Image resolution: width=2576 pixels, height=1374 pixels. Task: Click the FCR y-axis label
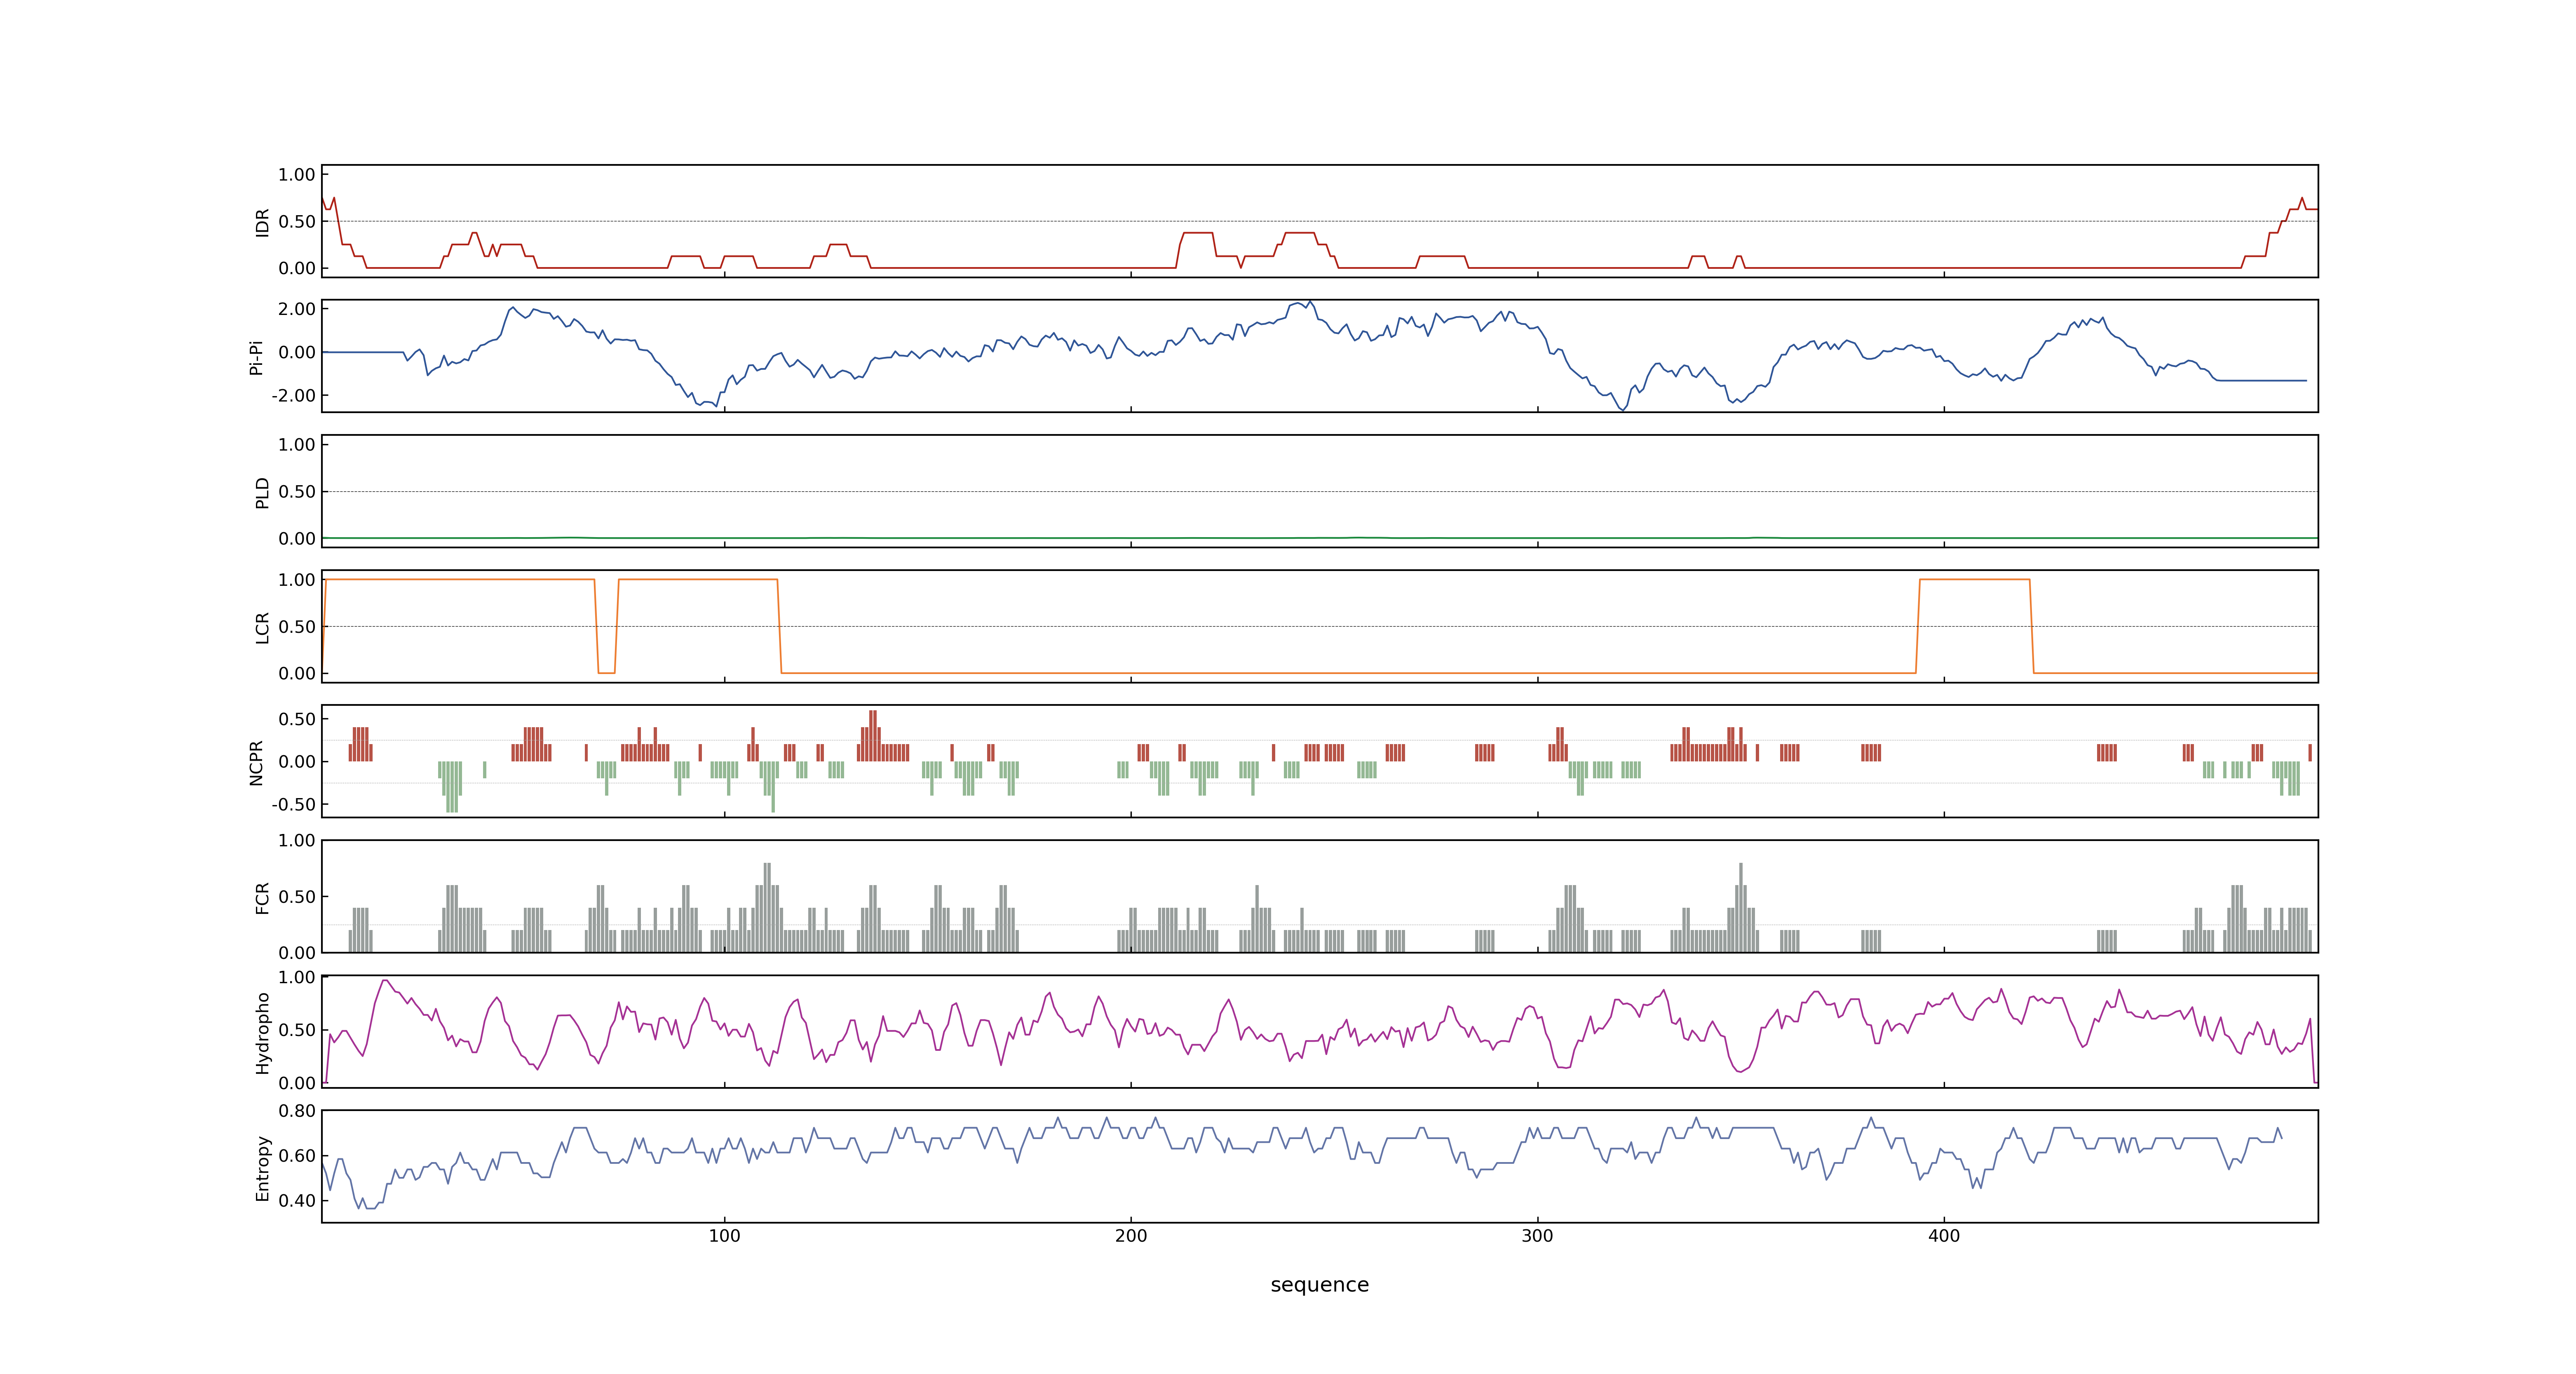point(263,897)
